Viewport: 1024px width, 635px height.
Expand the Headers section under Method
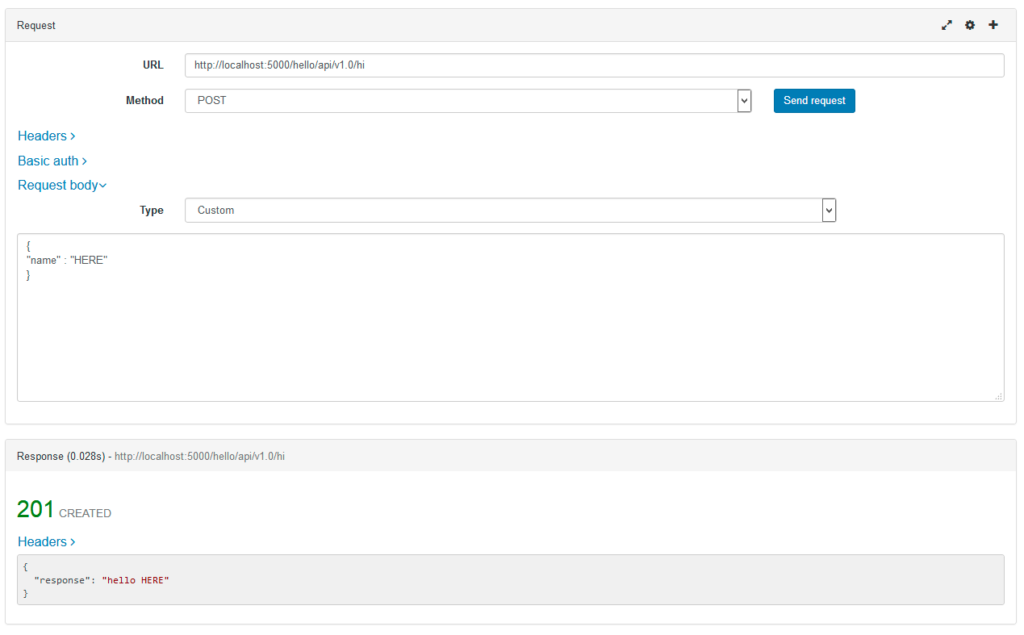(x=46, y=136)
